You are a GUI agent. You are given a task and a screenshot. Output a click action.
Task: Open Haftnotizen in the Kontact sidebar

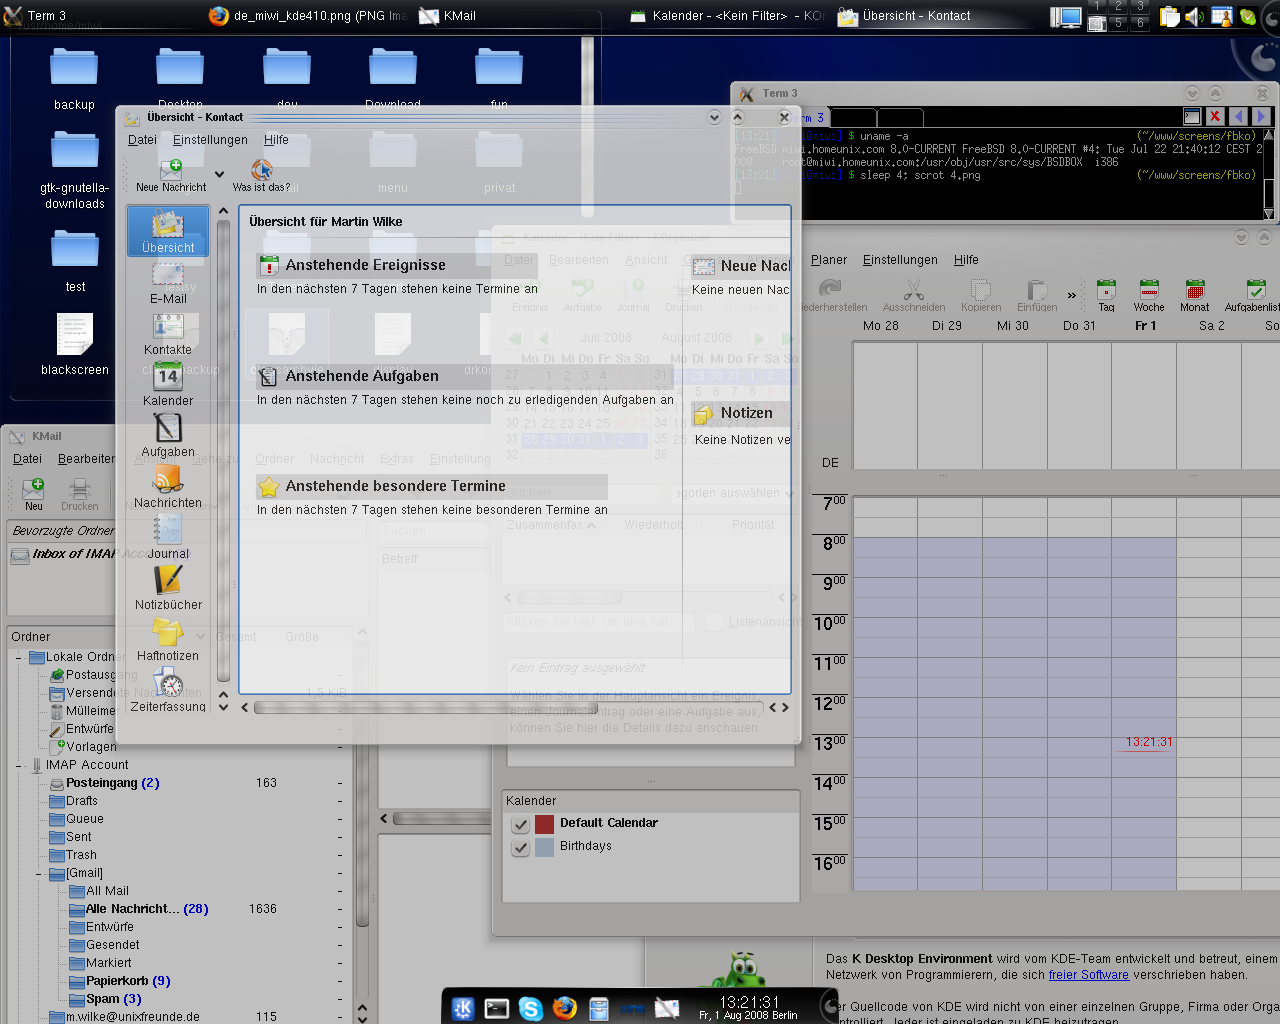tap(168, 640)
